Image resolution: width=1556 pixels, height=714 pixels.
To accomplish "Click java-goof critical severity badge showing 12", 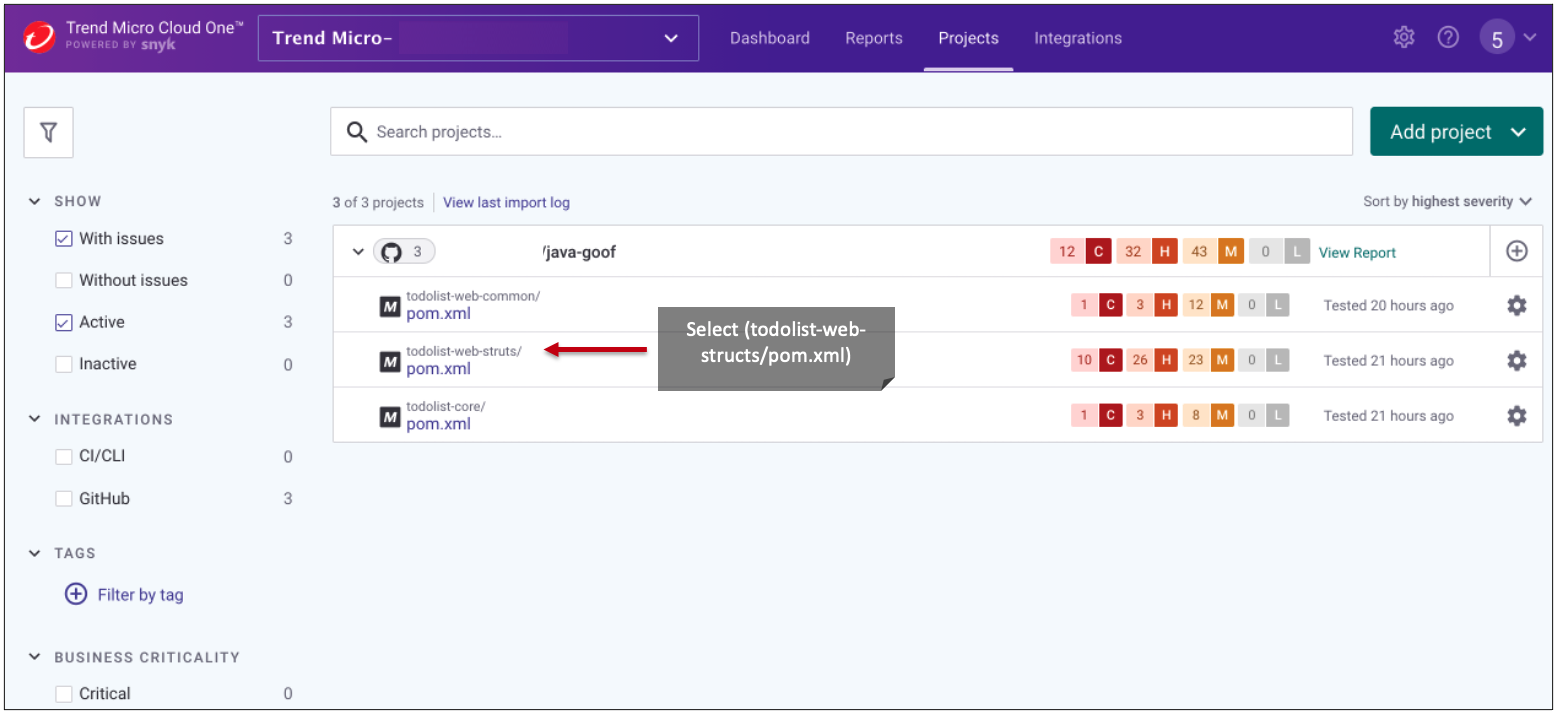I will tap(1081, 252).
